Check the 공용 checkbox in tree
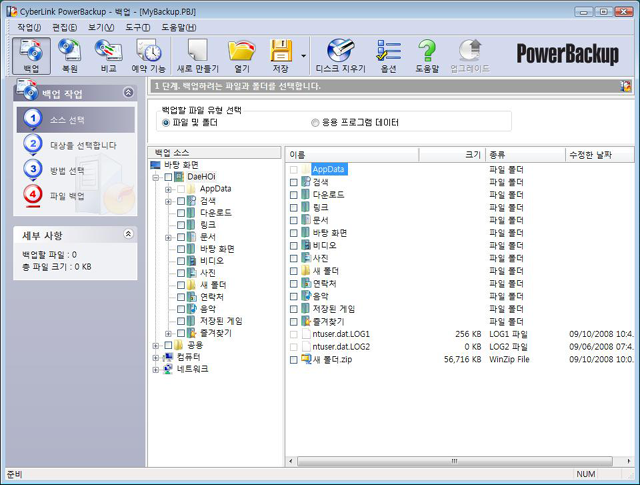Screen dimensions: 640x485 click(x=168, y=345)
